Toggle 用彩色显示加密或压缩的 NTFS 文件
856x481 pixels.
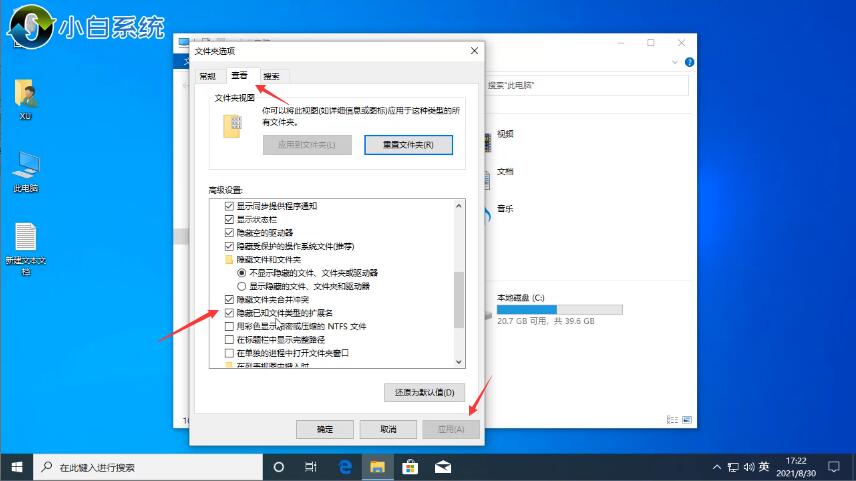(229, 326)
